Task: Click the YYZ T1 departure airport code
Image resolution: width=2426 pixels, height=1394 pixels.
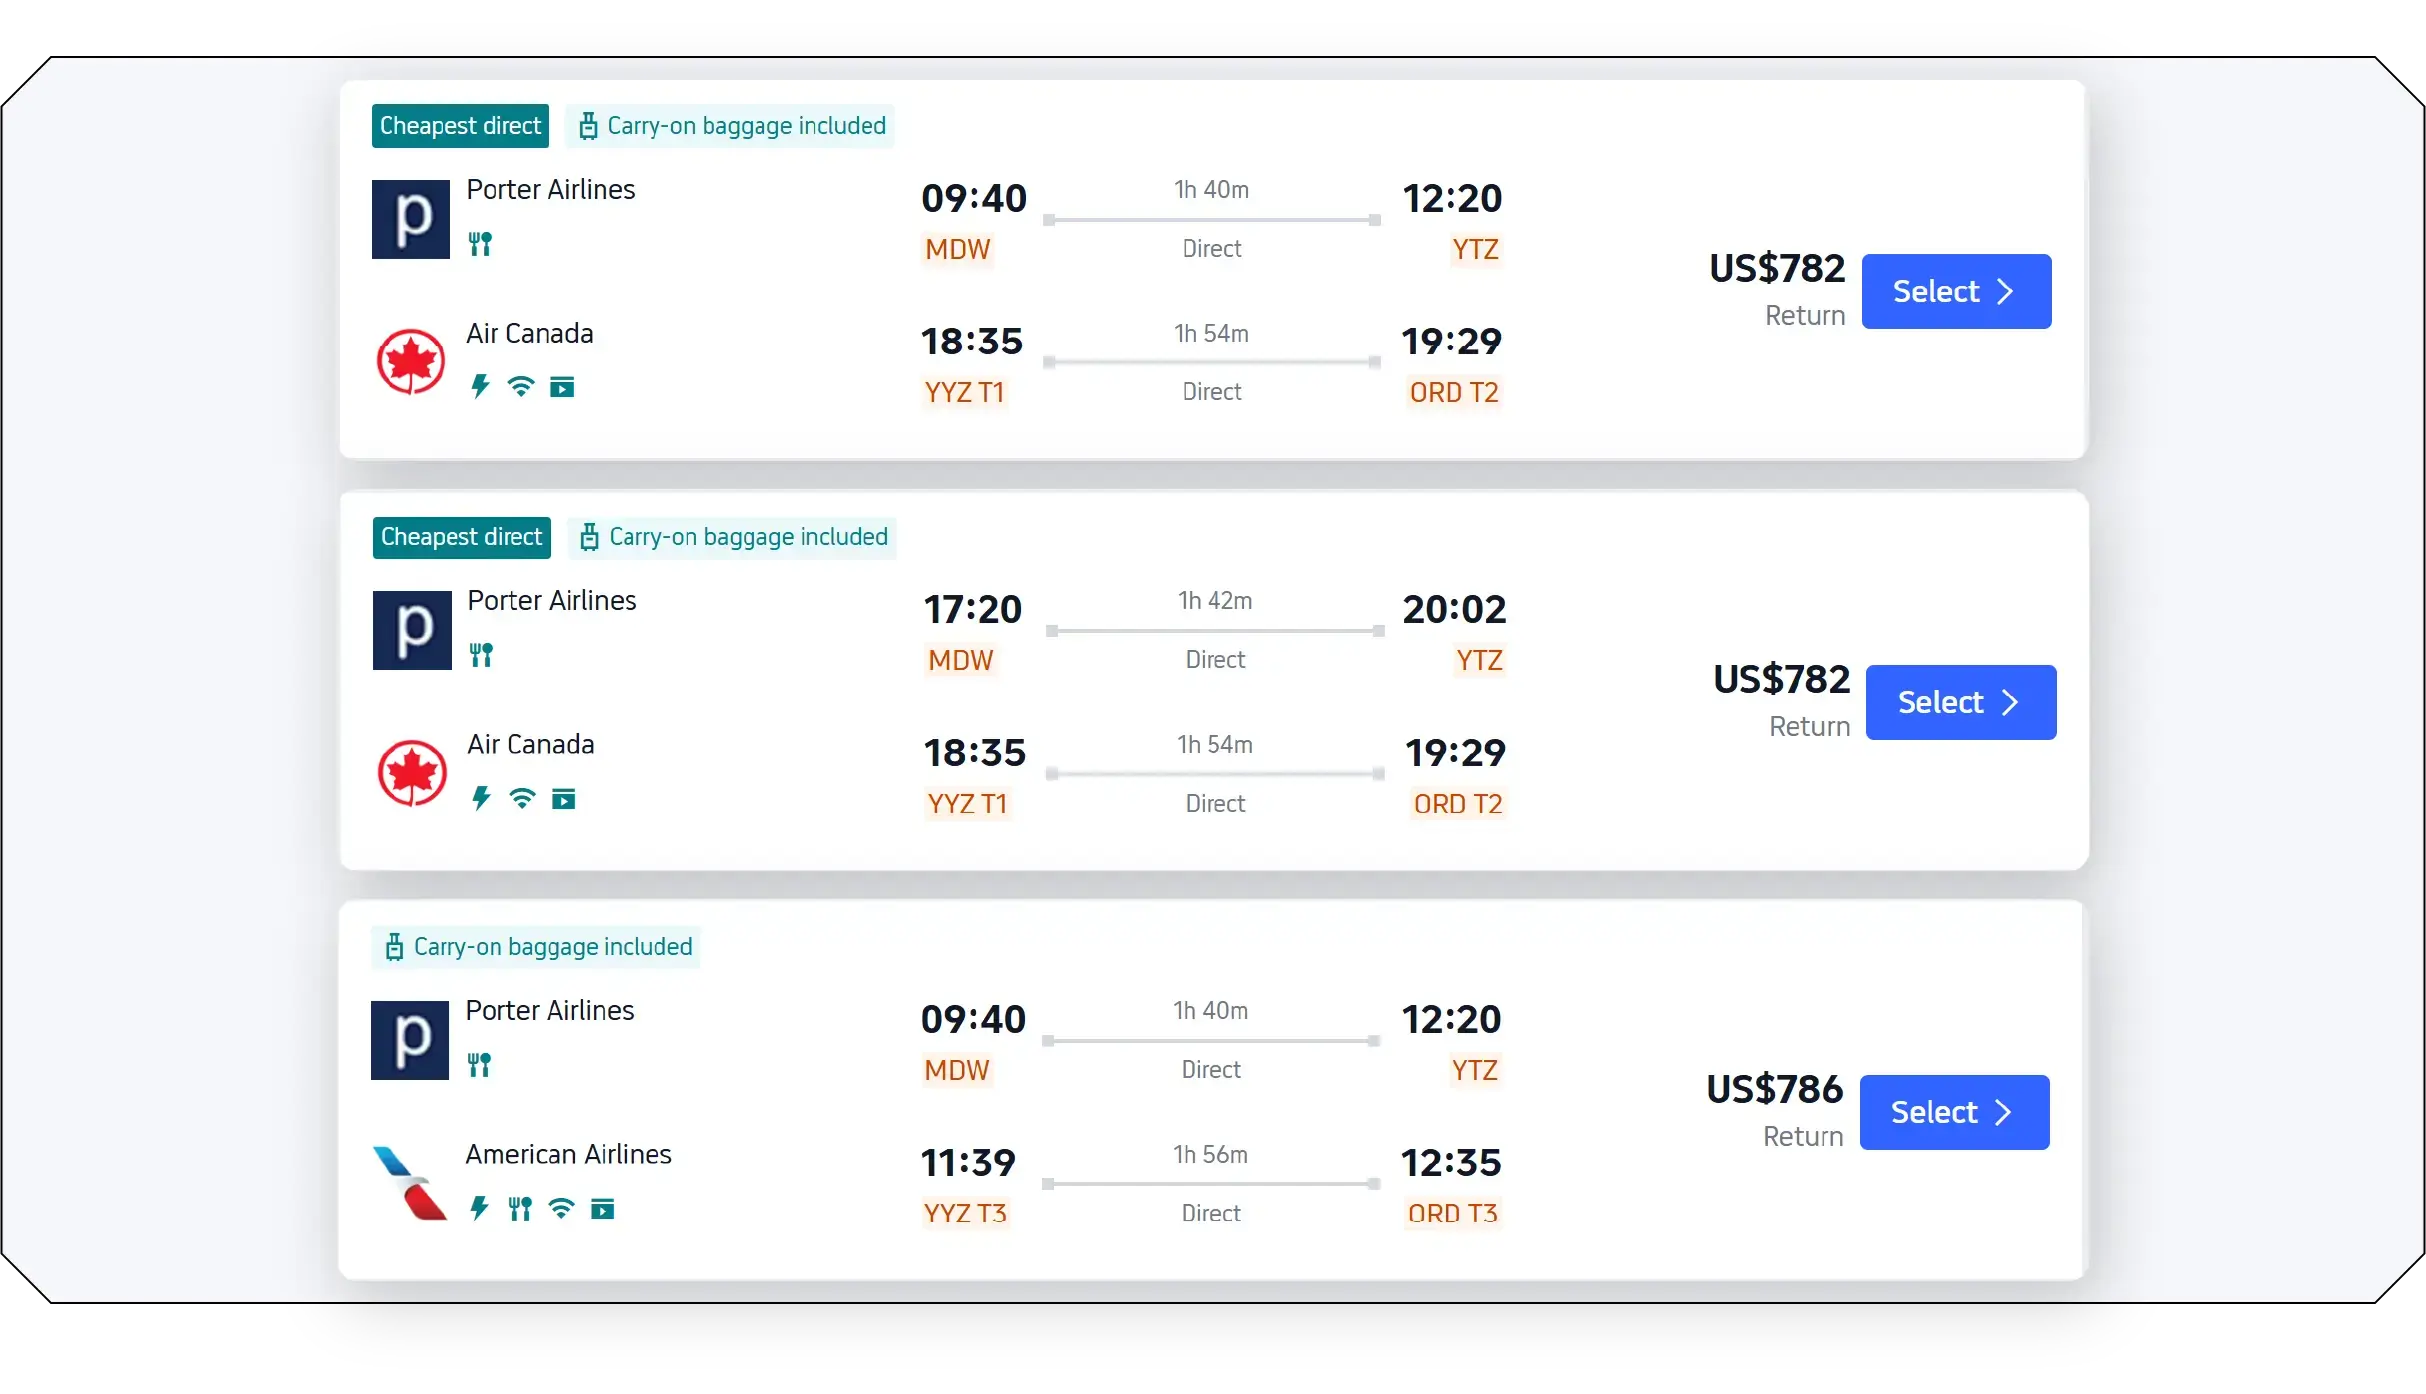Action: pos(965,392)
